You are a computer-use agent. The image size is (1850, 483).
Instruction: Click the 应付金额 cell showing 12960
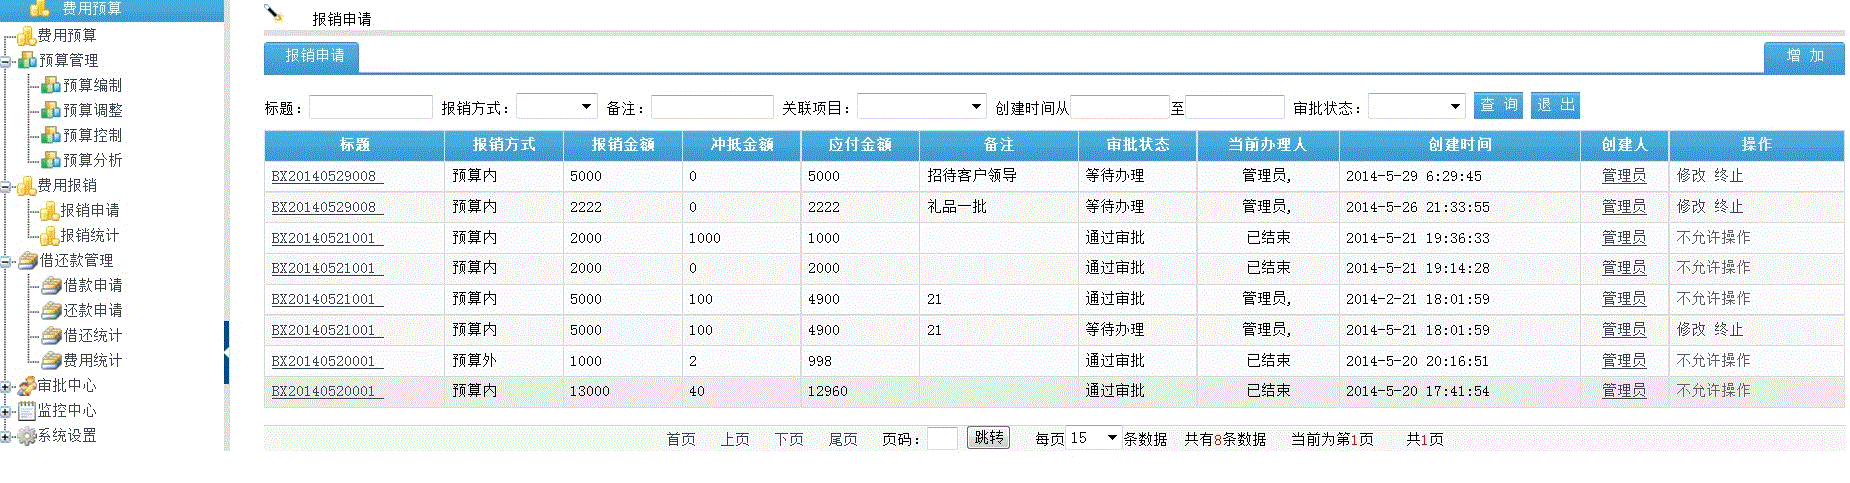point(860,391)
